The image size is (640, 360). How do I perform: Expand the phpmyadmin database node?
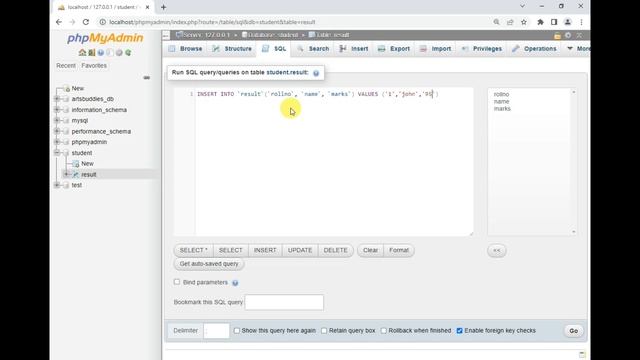(57, 142)
